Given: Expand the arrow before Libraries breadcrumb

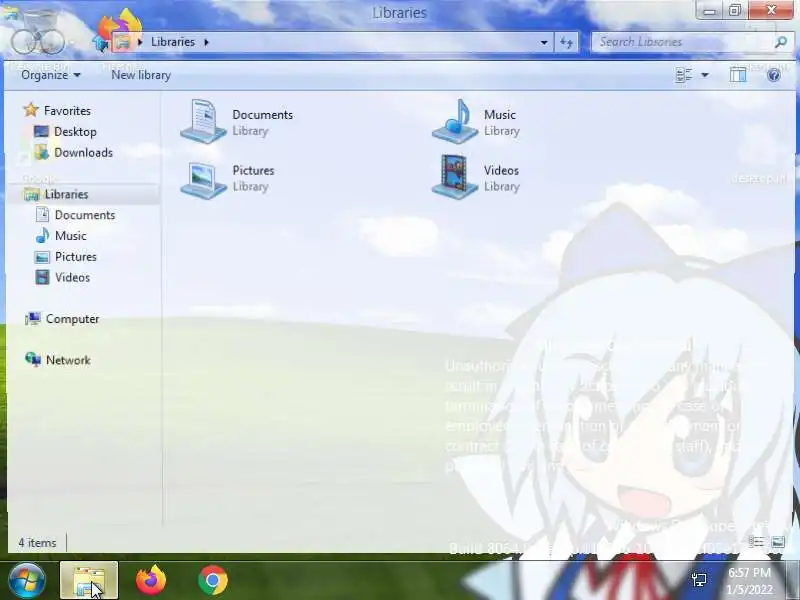Looking at the screenshot, I should 140,42.
